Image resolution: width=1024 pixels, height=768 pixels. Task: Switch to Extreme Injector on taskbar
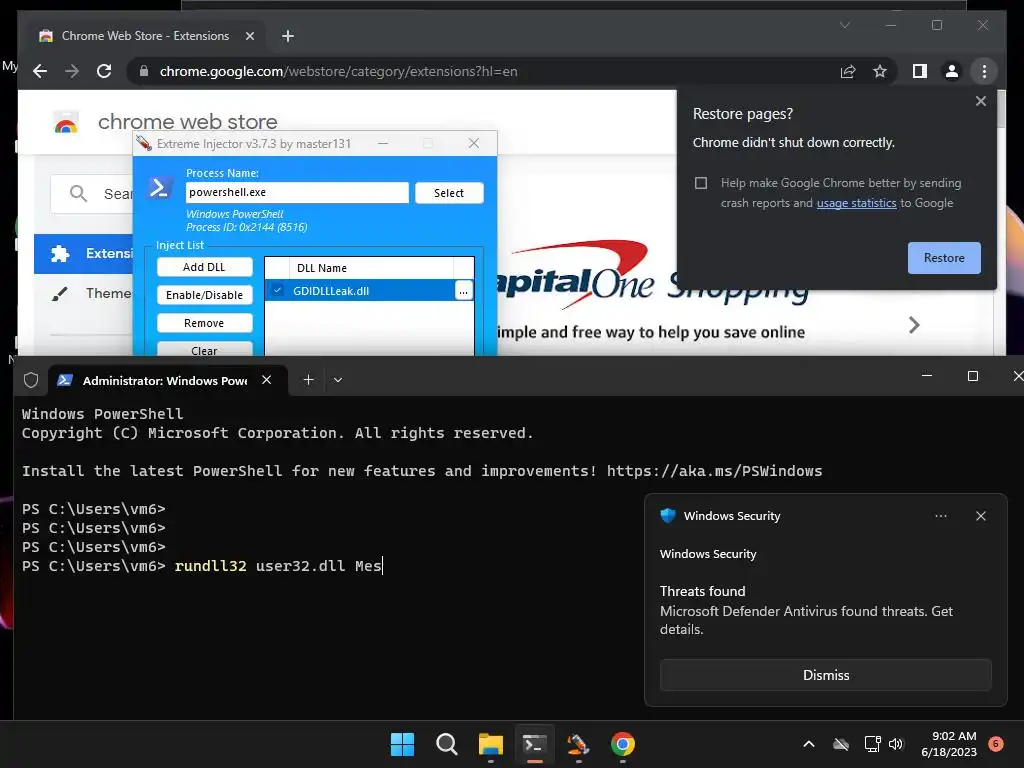(x=579, y=744)
